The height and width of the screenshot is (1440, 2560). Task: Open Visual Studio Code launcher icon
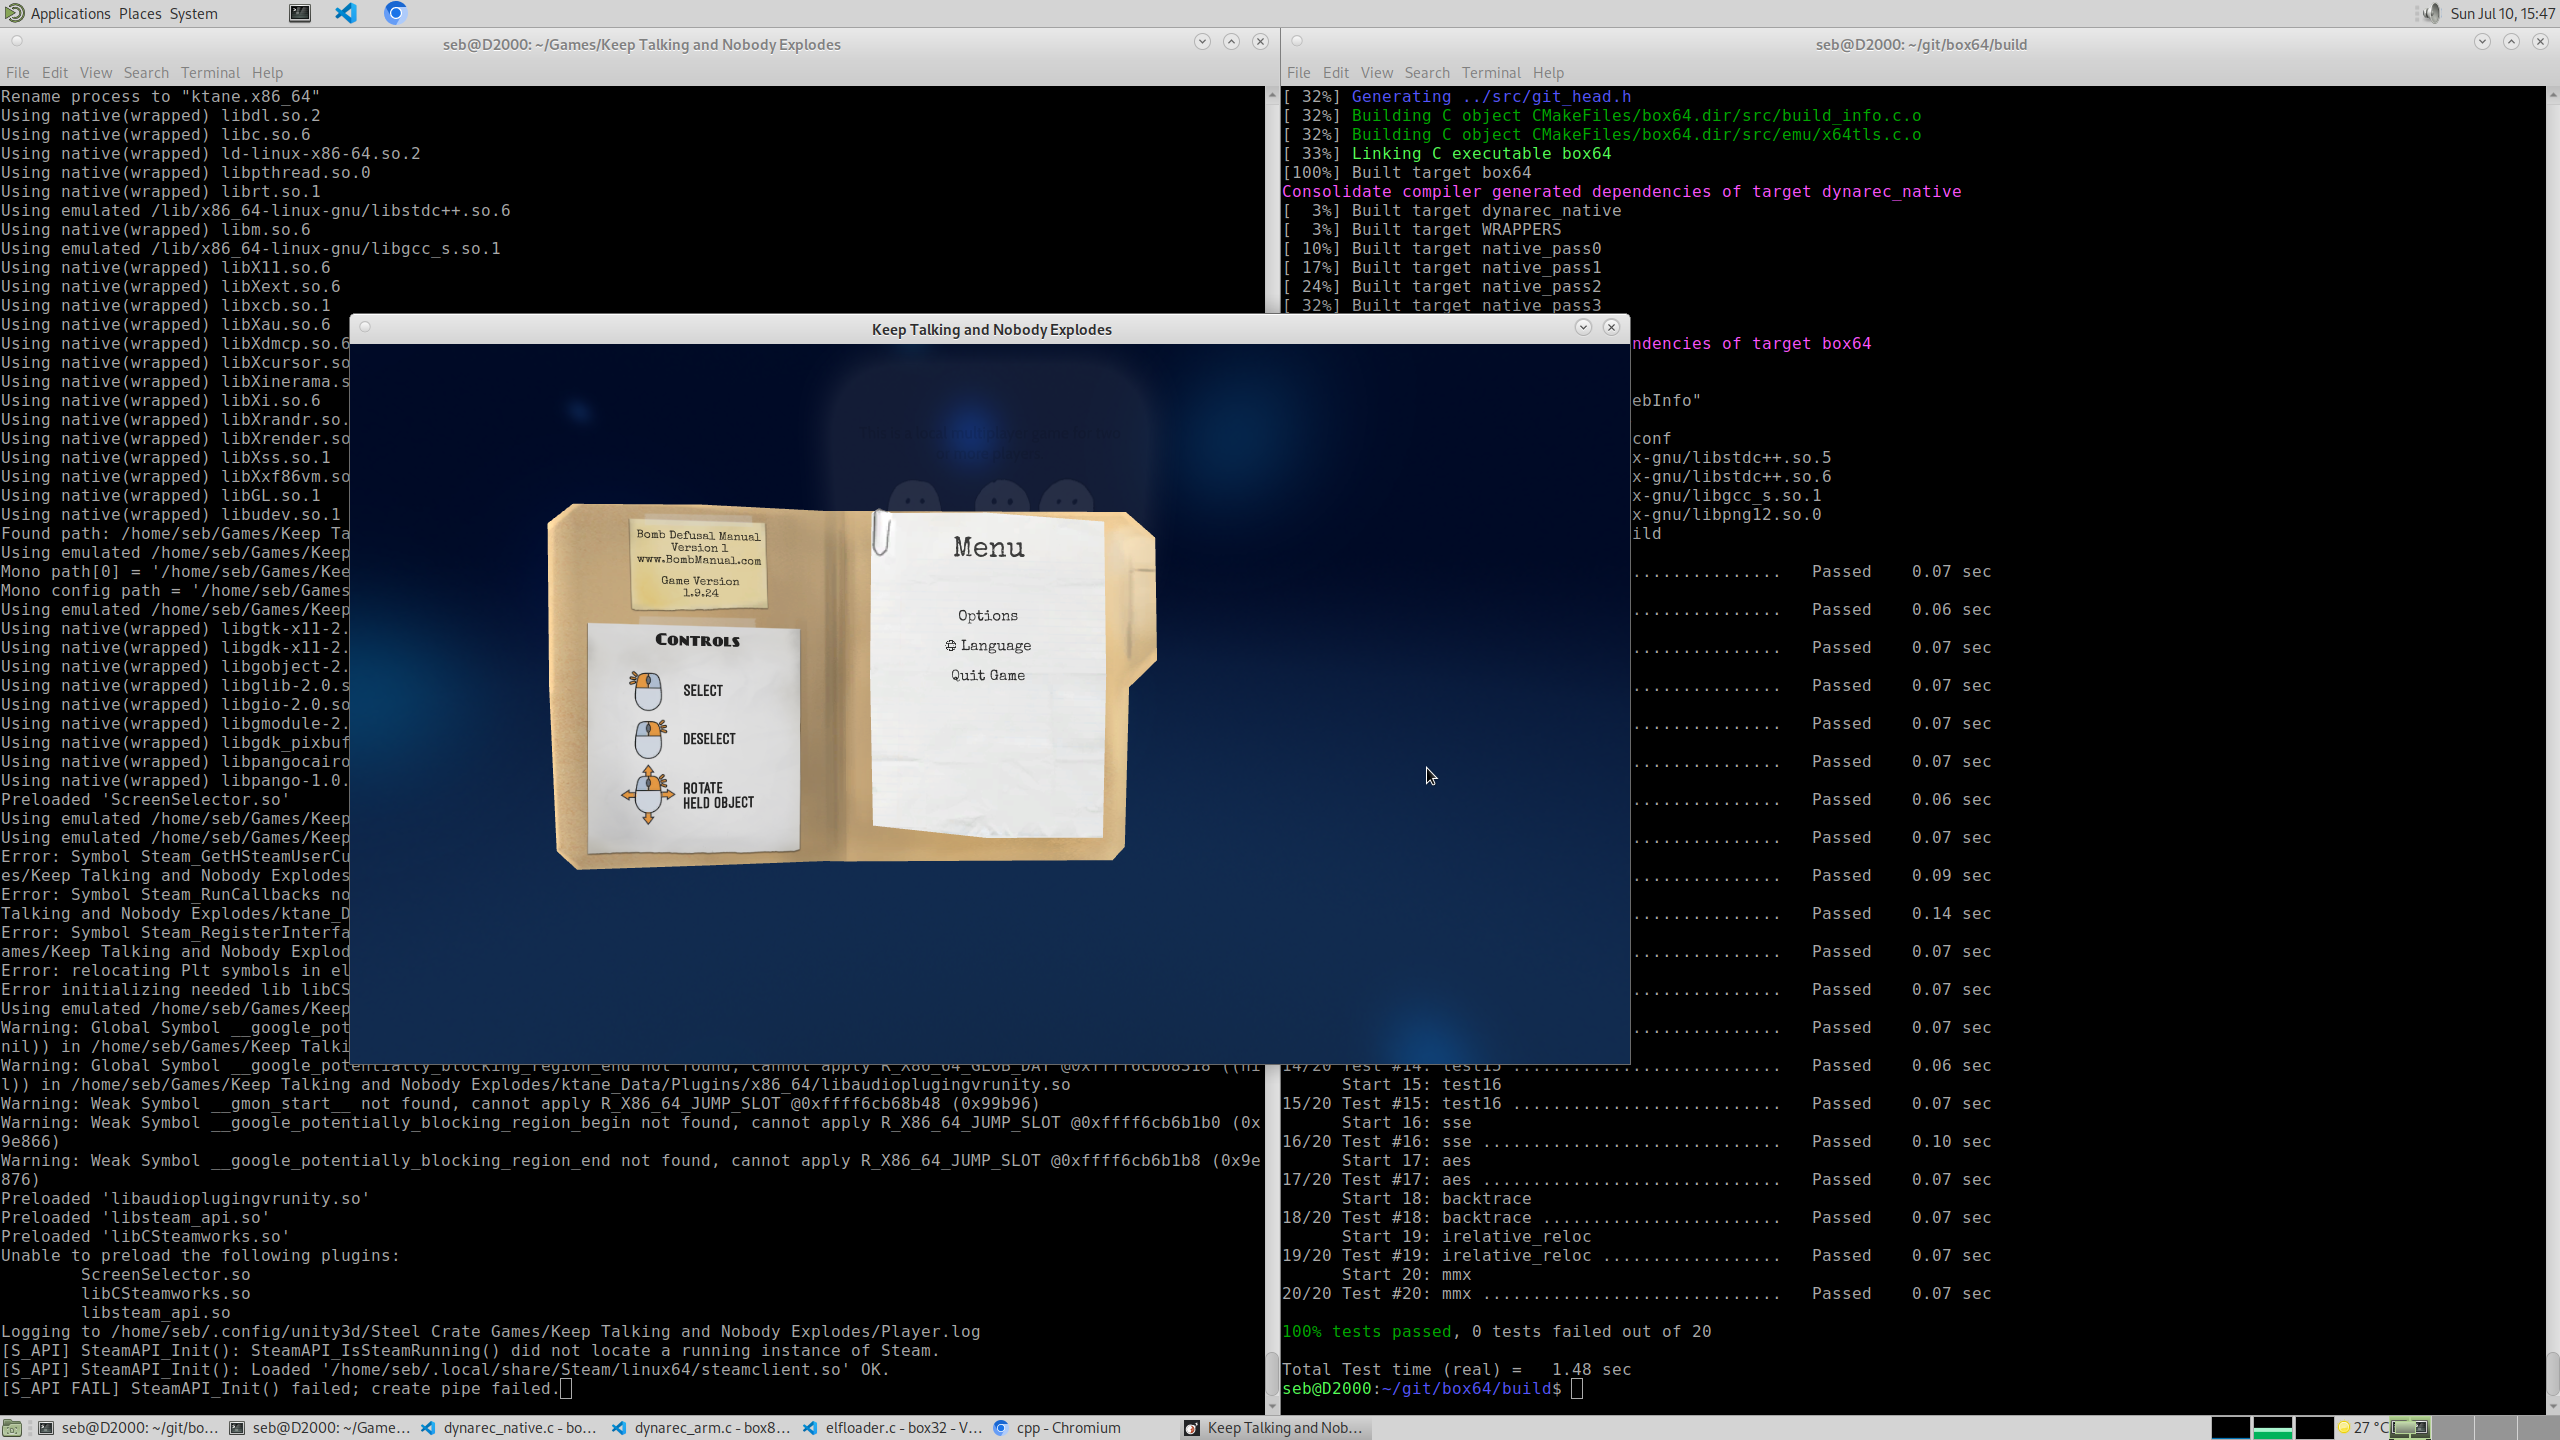point(346,13)
